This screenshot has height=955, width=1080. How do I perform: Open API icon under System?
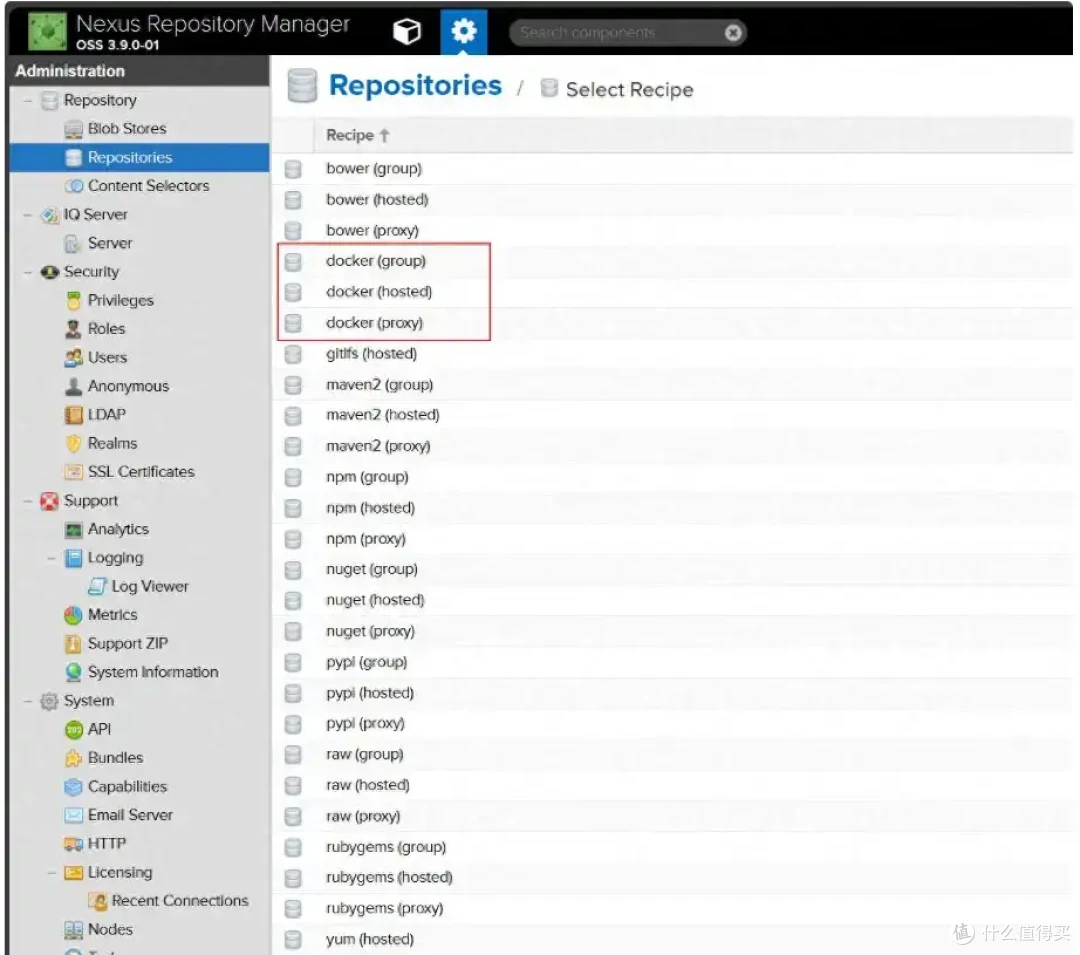(73, 729)
